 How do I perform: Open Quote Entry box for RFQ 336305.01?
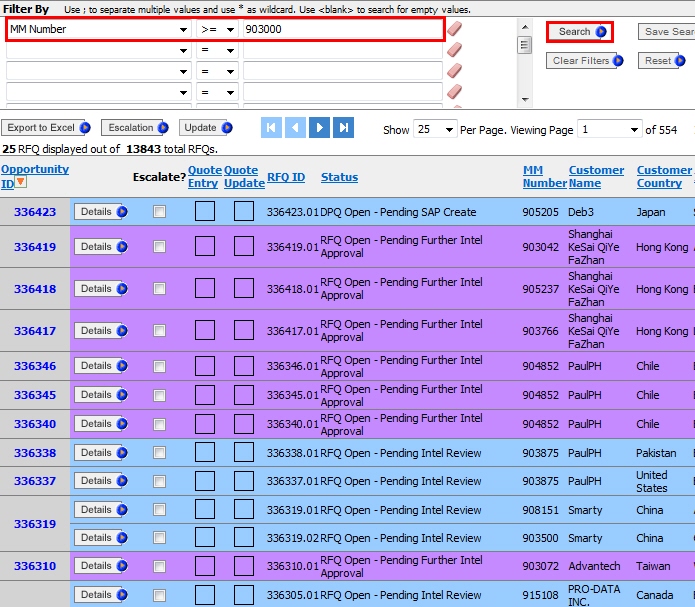[205, 595]
